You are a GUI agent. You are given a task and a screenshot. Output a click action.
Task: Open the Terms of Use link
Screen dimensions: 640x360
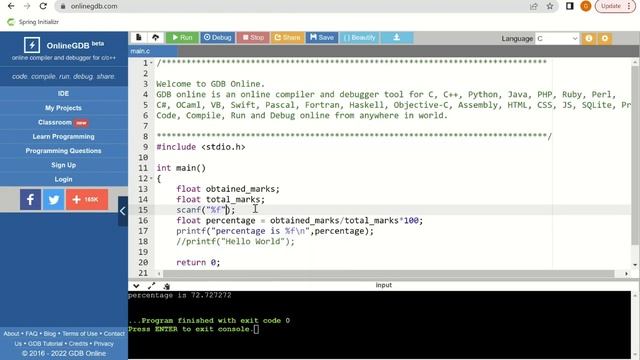80,333
